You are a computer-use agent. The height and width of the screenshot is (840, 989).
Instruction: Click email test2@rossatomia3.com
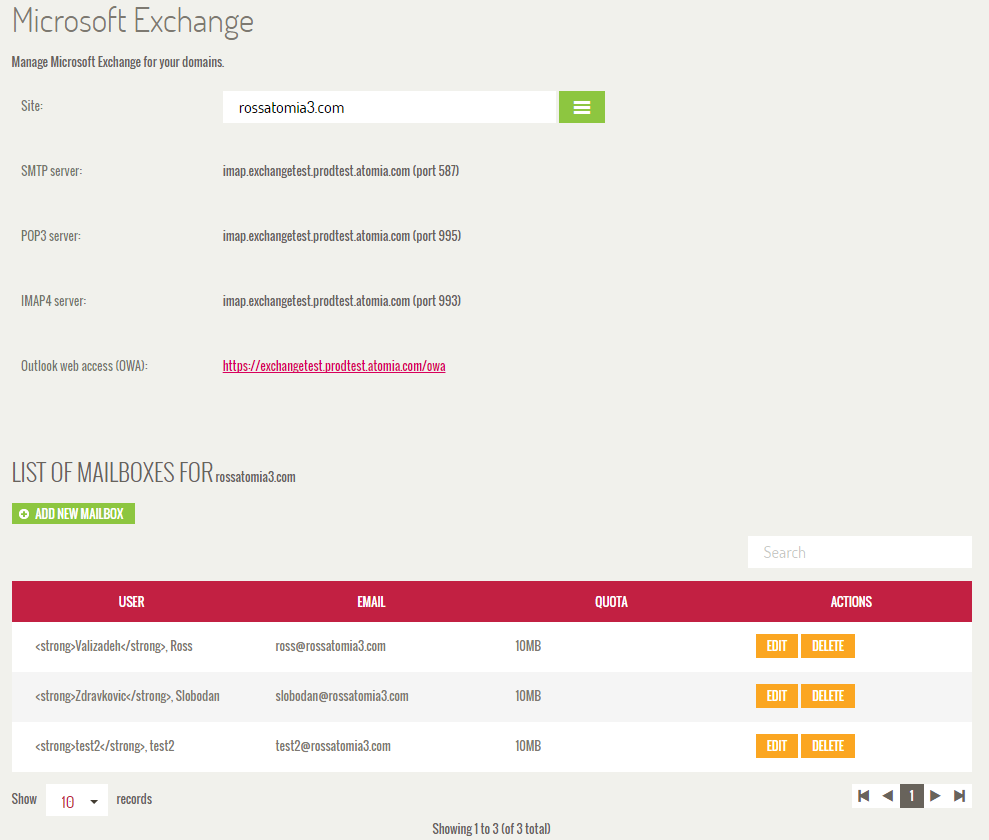[x=333, y=745]
